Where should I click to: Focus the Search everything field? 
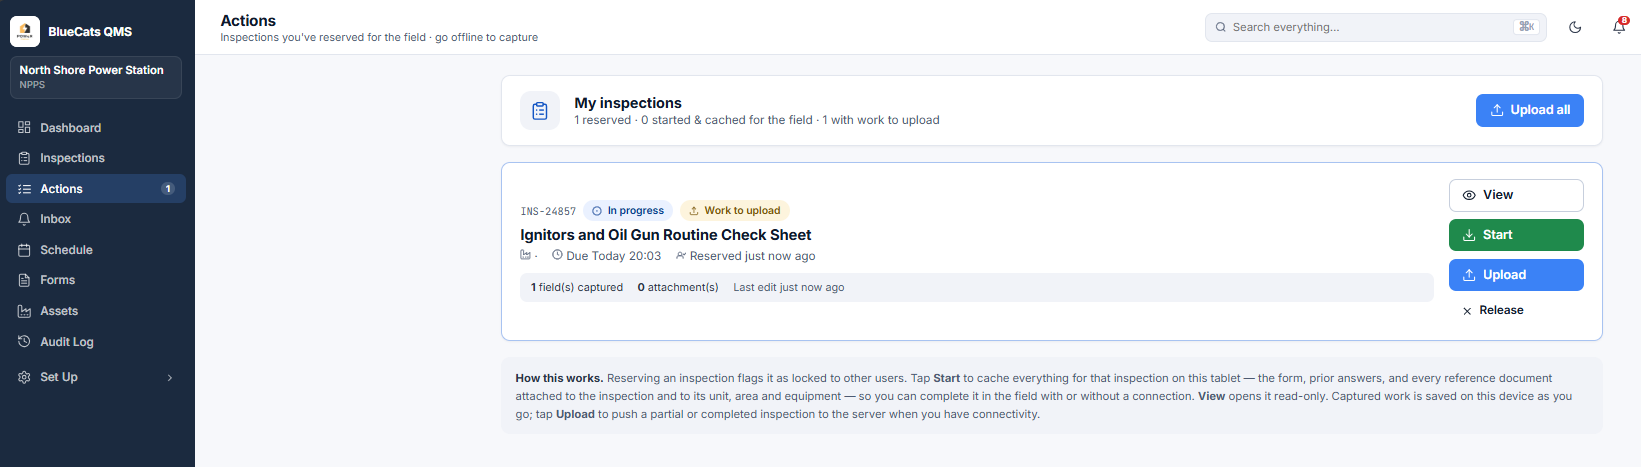(1376, 27)
